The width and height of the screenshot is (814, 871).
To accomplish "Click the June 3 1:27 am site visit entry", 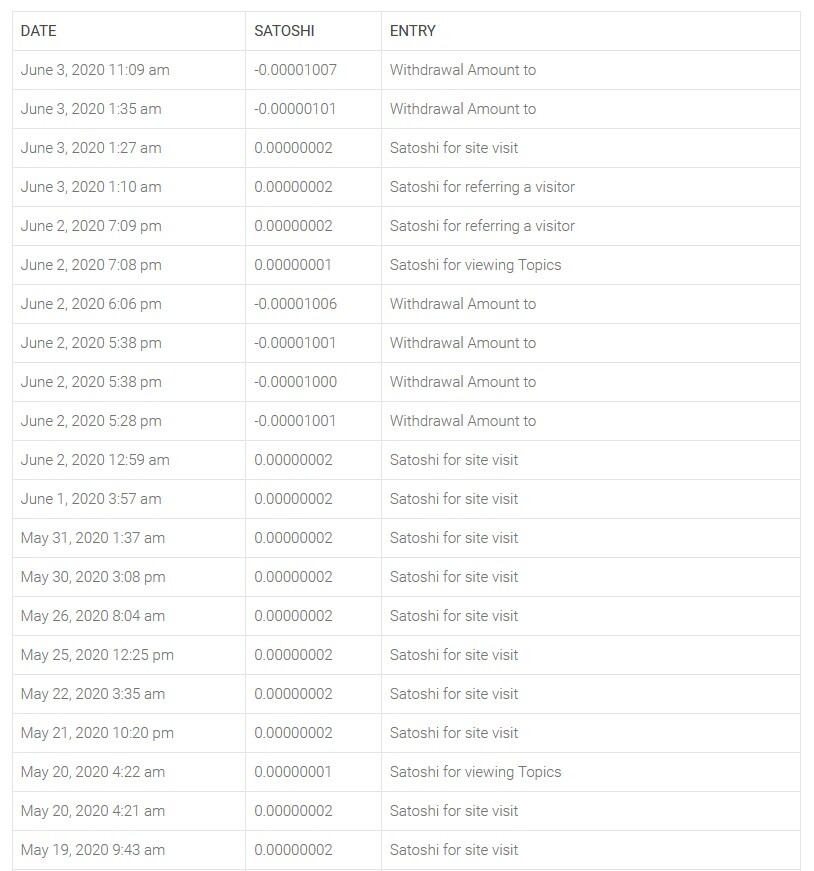I will coord(453,148).
